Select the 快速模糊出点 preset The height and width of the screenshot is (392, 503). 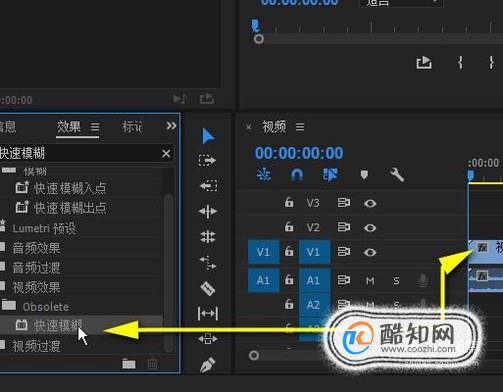70,208
